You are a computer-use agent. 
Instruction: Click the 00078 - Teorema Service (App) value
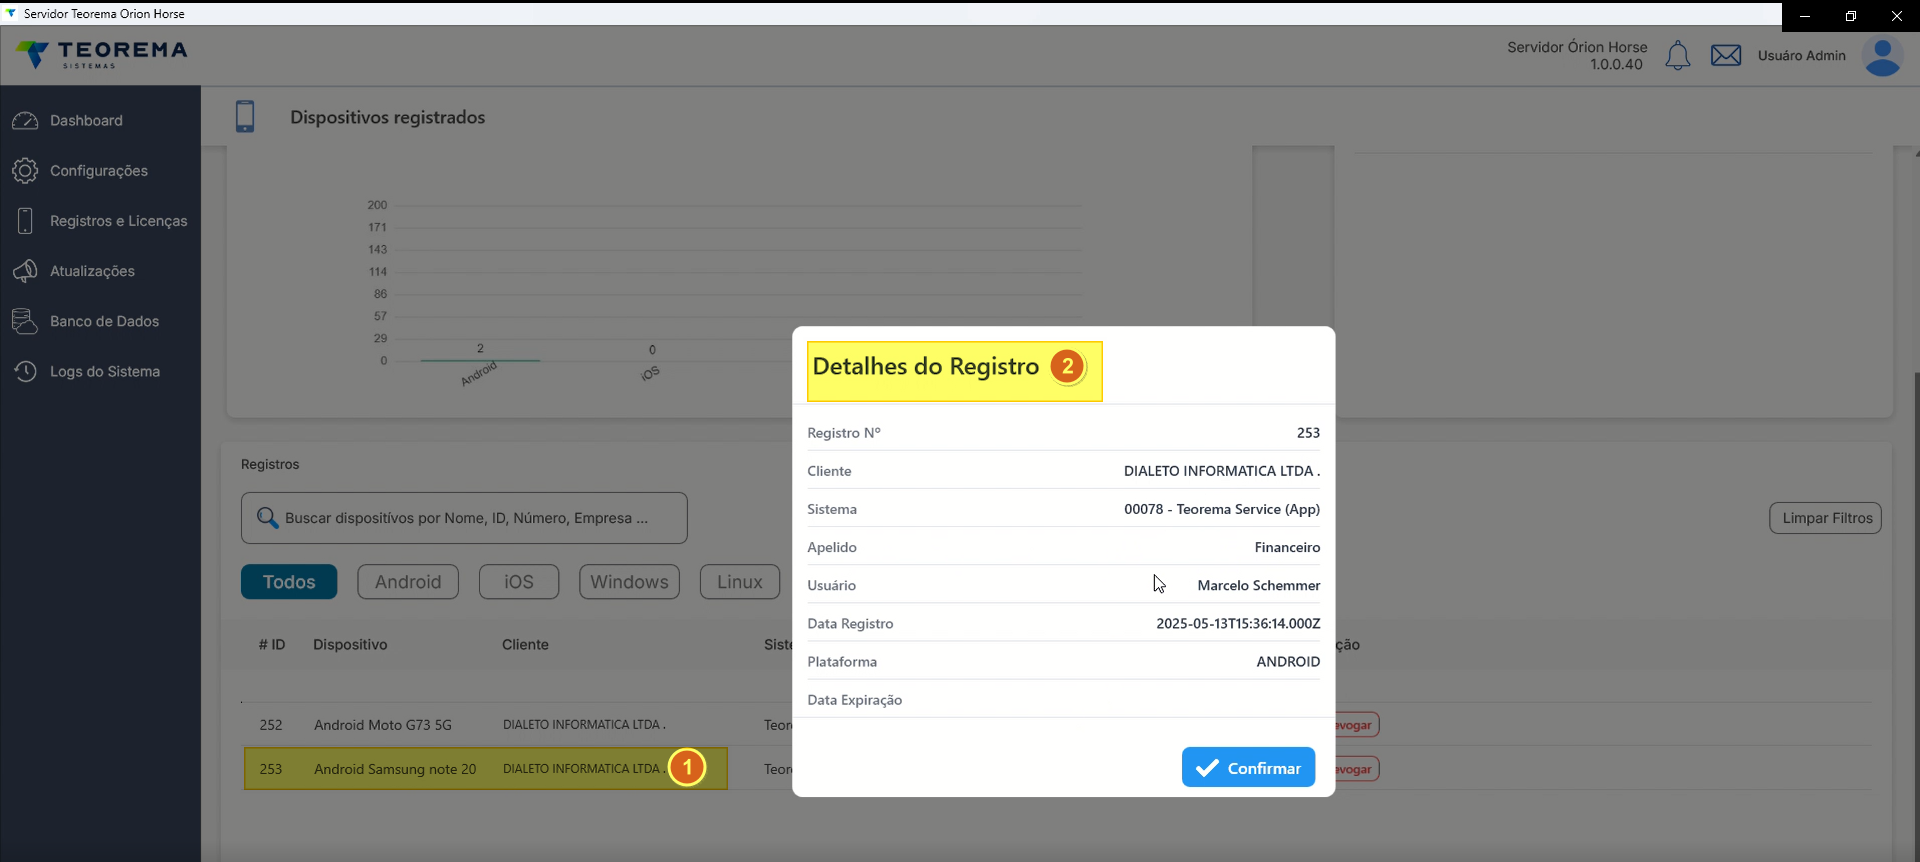[1222, 509]
